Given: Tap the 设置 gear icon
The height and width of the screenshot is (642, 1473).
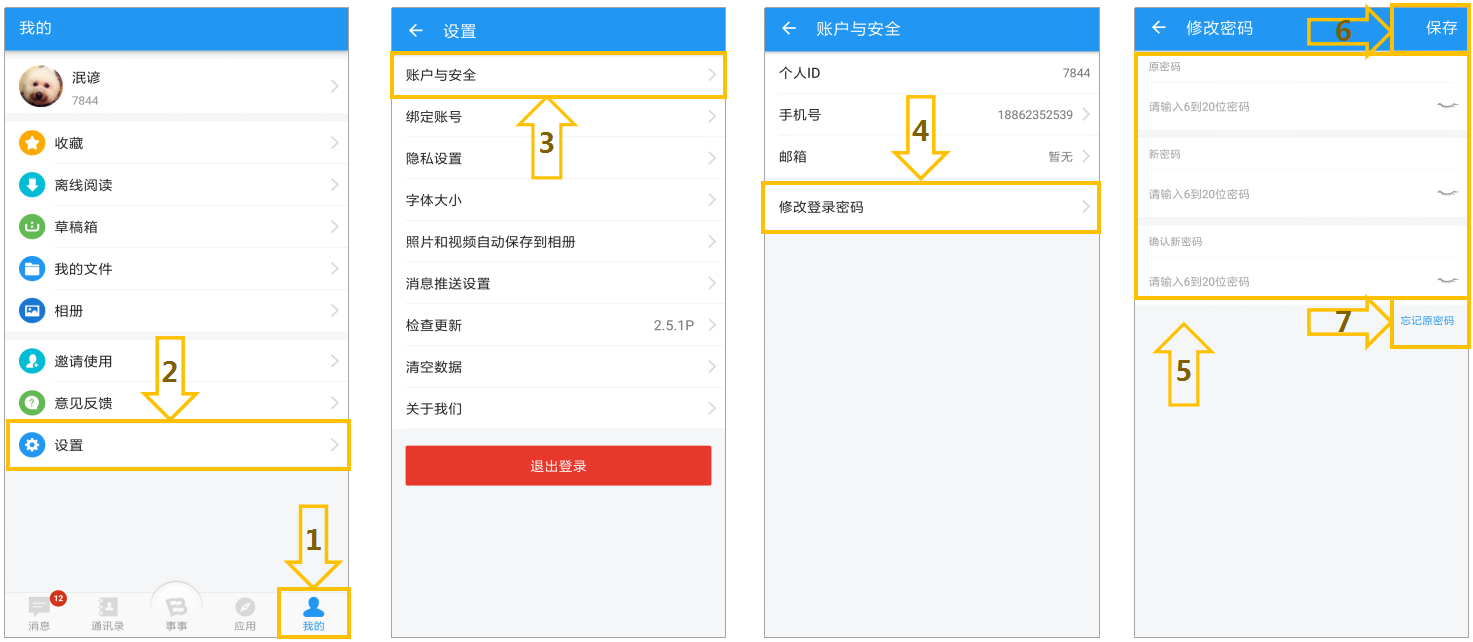Looking at the screenshot, I should [32, 445].
